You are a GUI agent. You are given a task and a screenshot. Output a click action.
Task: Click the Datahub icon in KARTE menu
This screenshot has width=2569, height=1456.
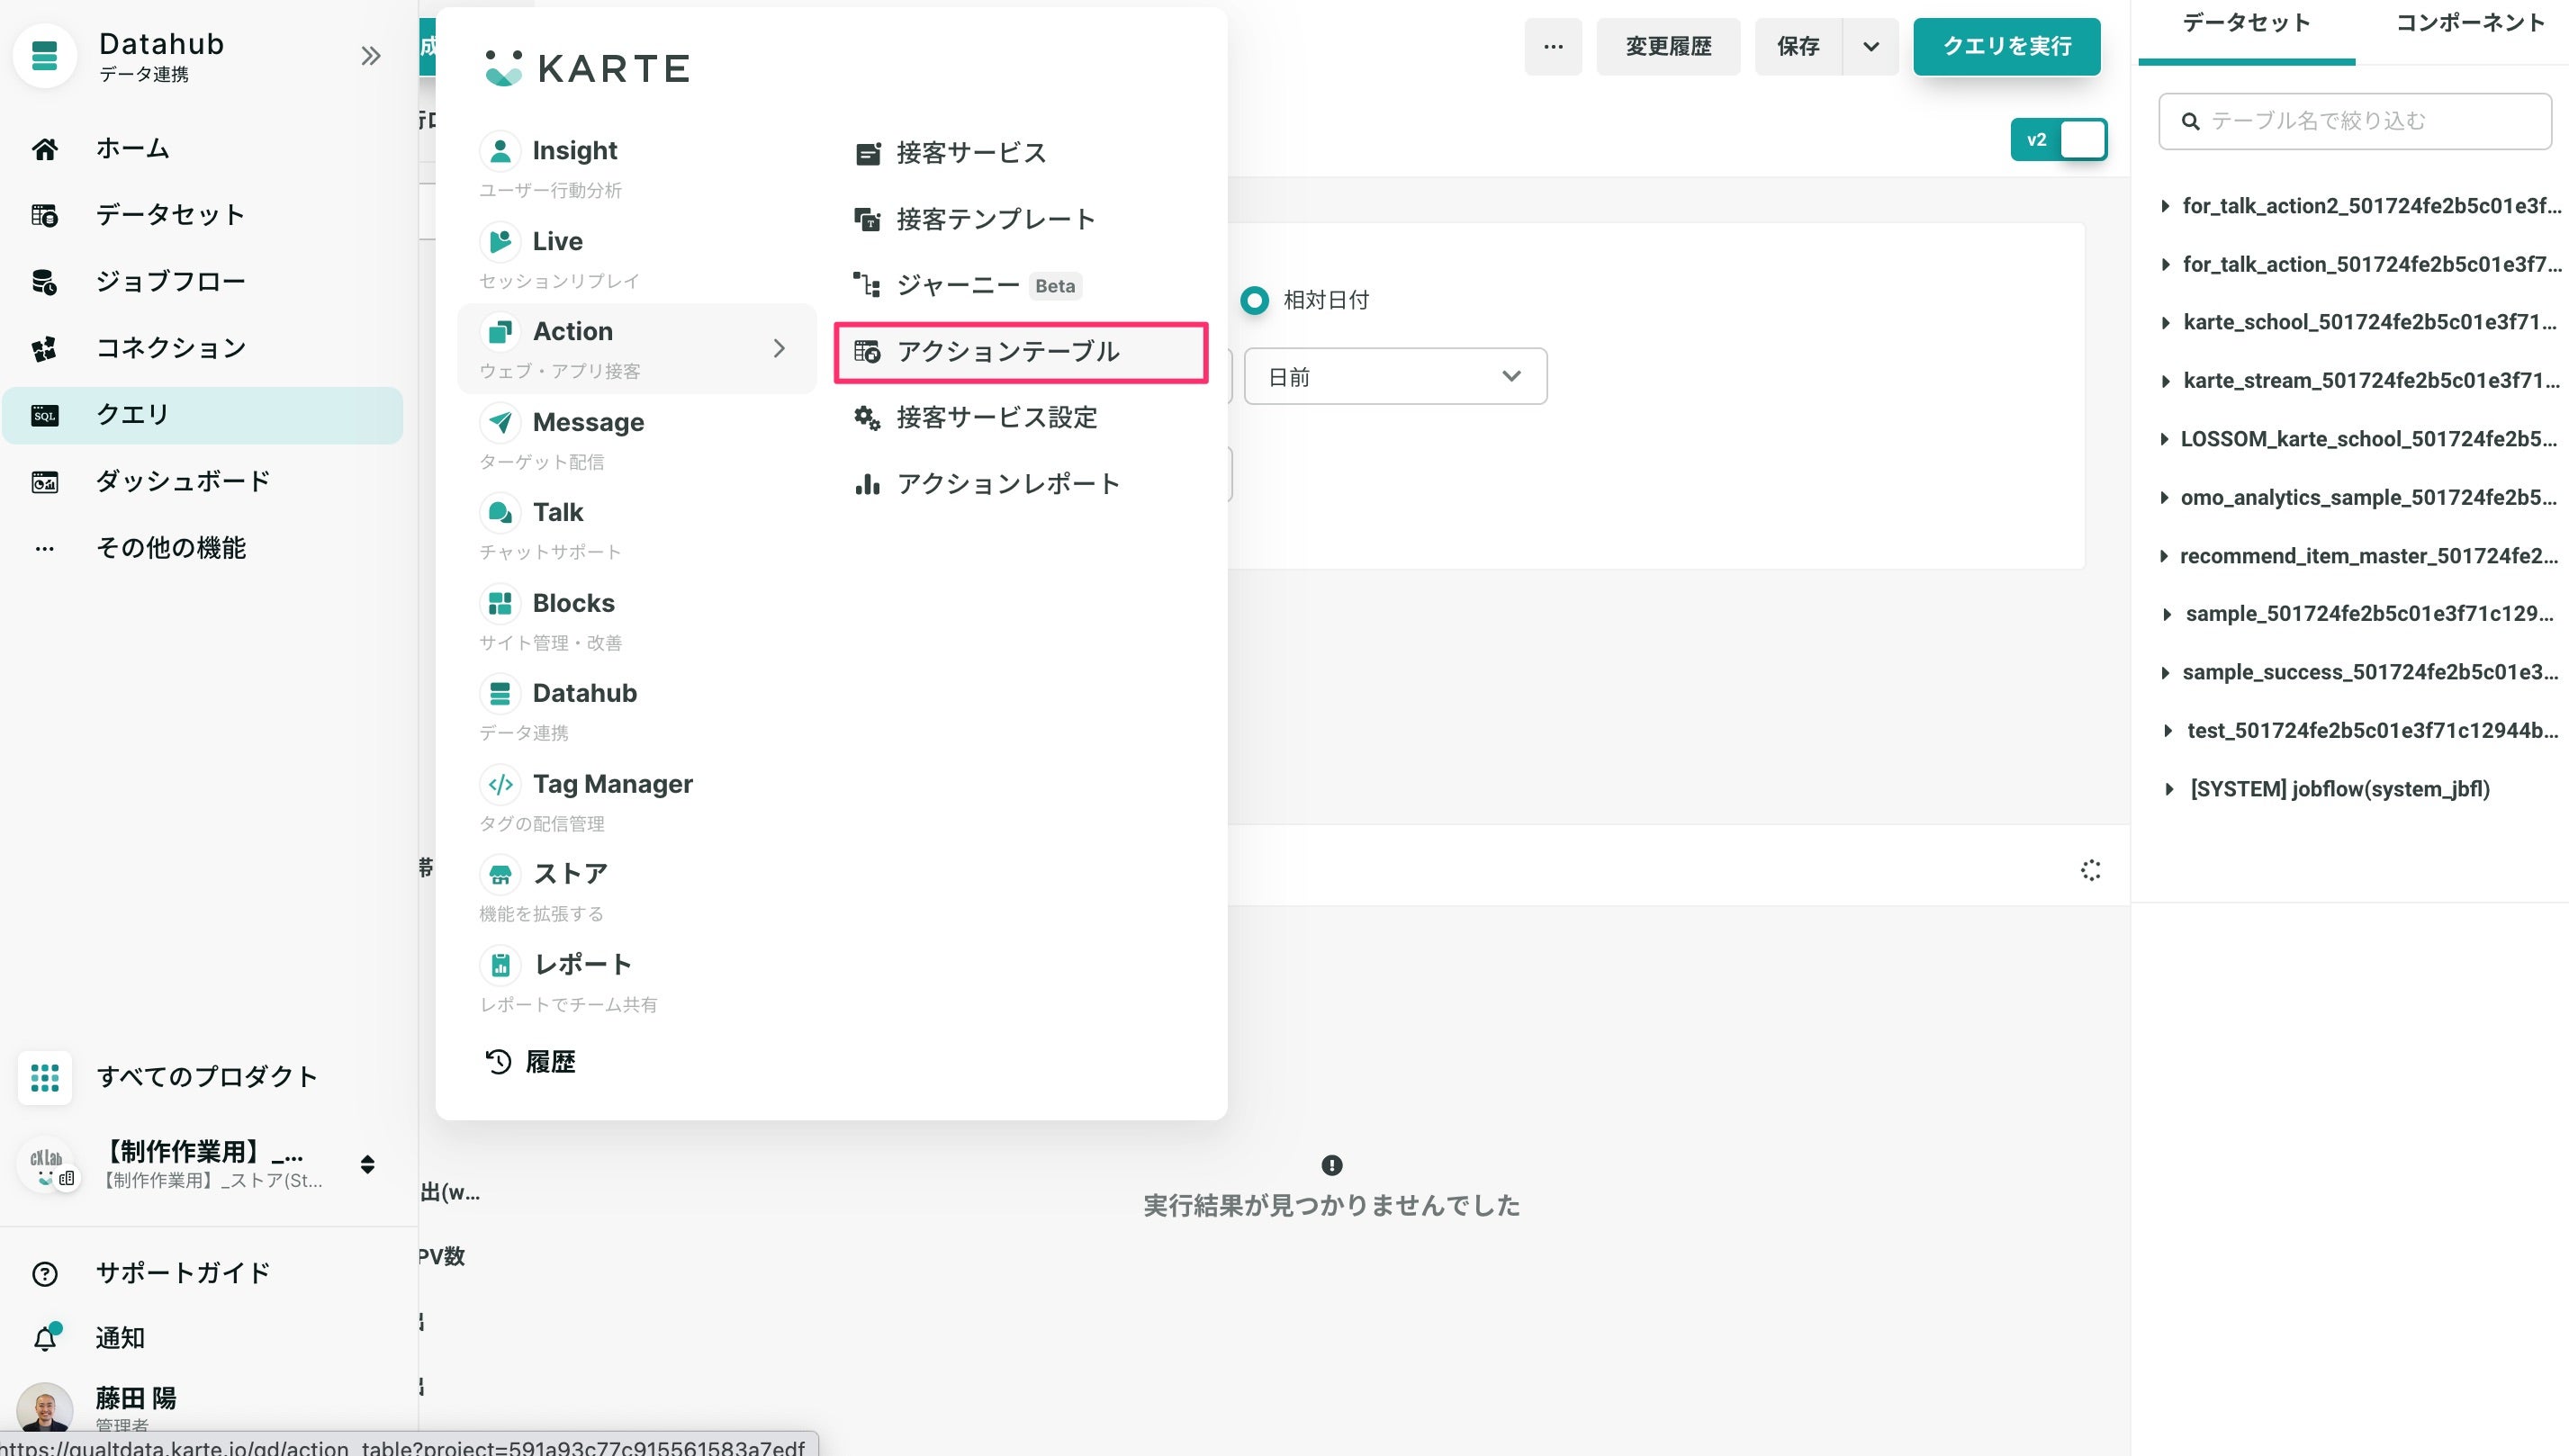500,693
